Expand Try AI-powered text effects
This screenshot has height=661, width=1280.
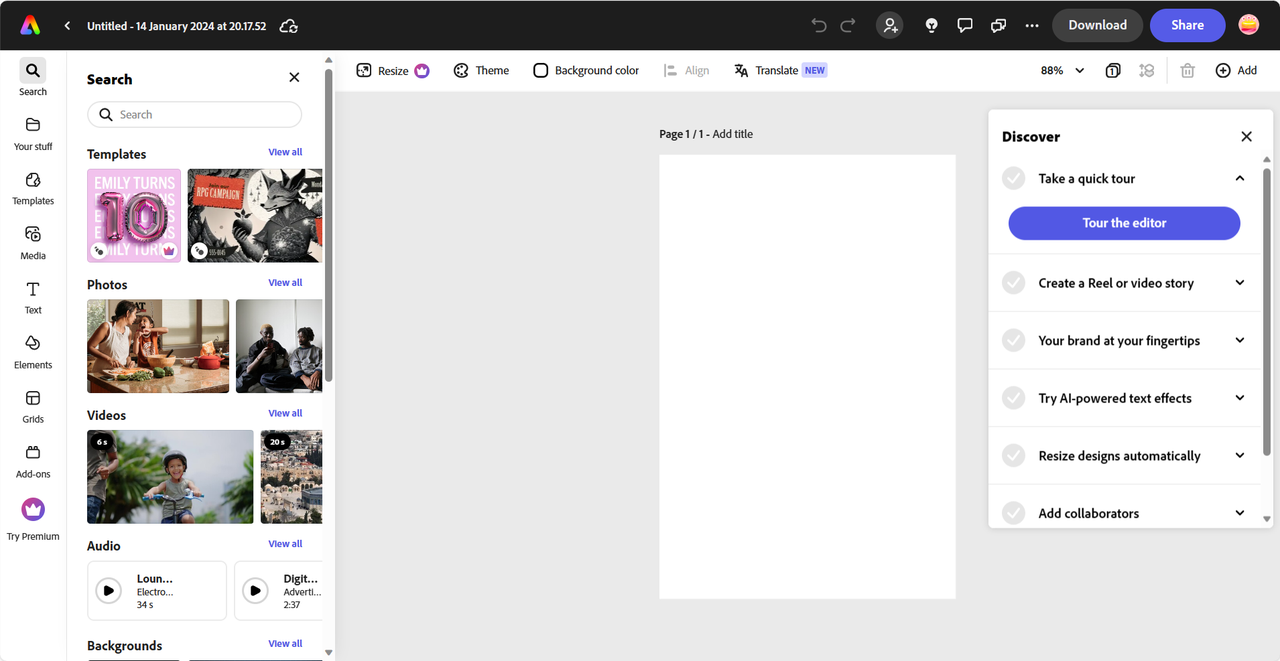pyautogui.click(x=1240, y=398)
